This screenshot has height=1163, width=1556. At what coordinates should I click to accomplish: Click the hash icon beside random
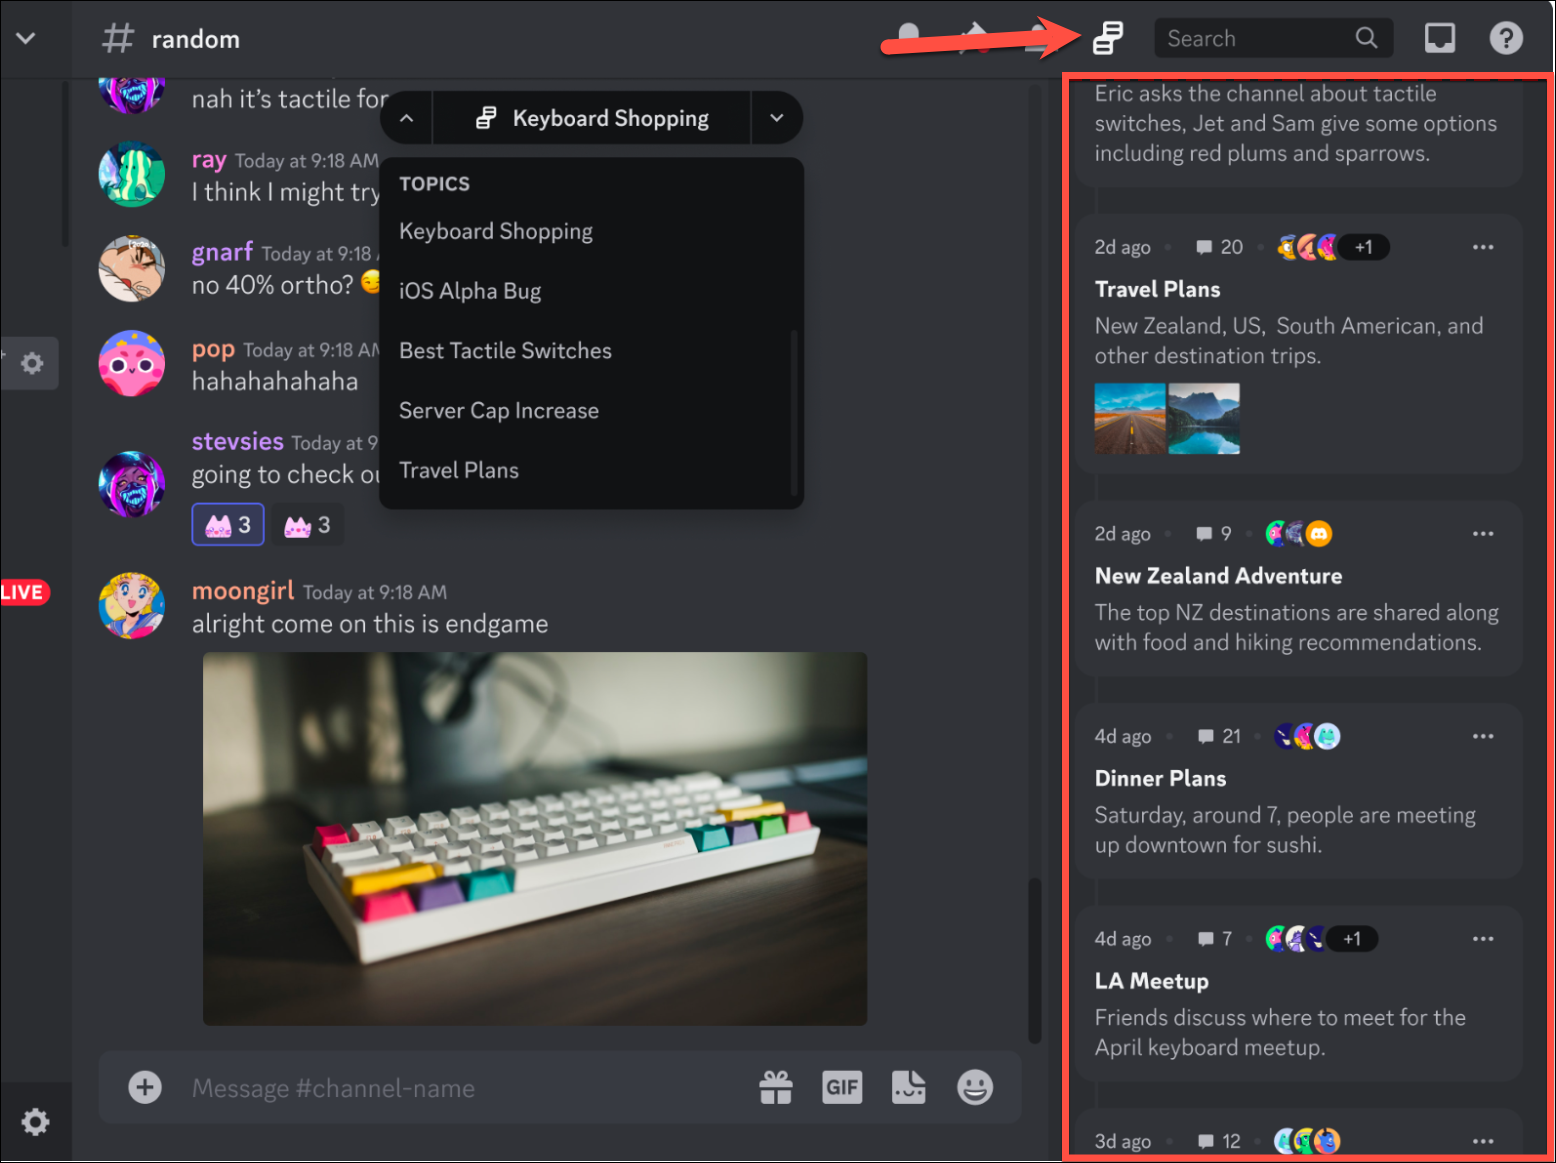click(118, 39)
